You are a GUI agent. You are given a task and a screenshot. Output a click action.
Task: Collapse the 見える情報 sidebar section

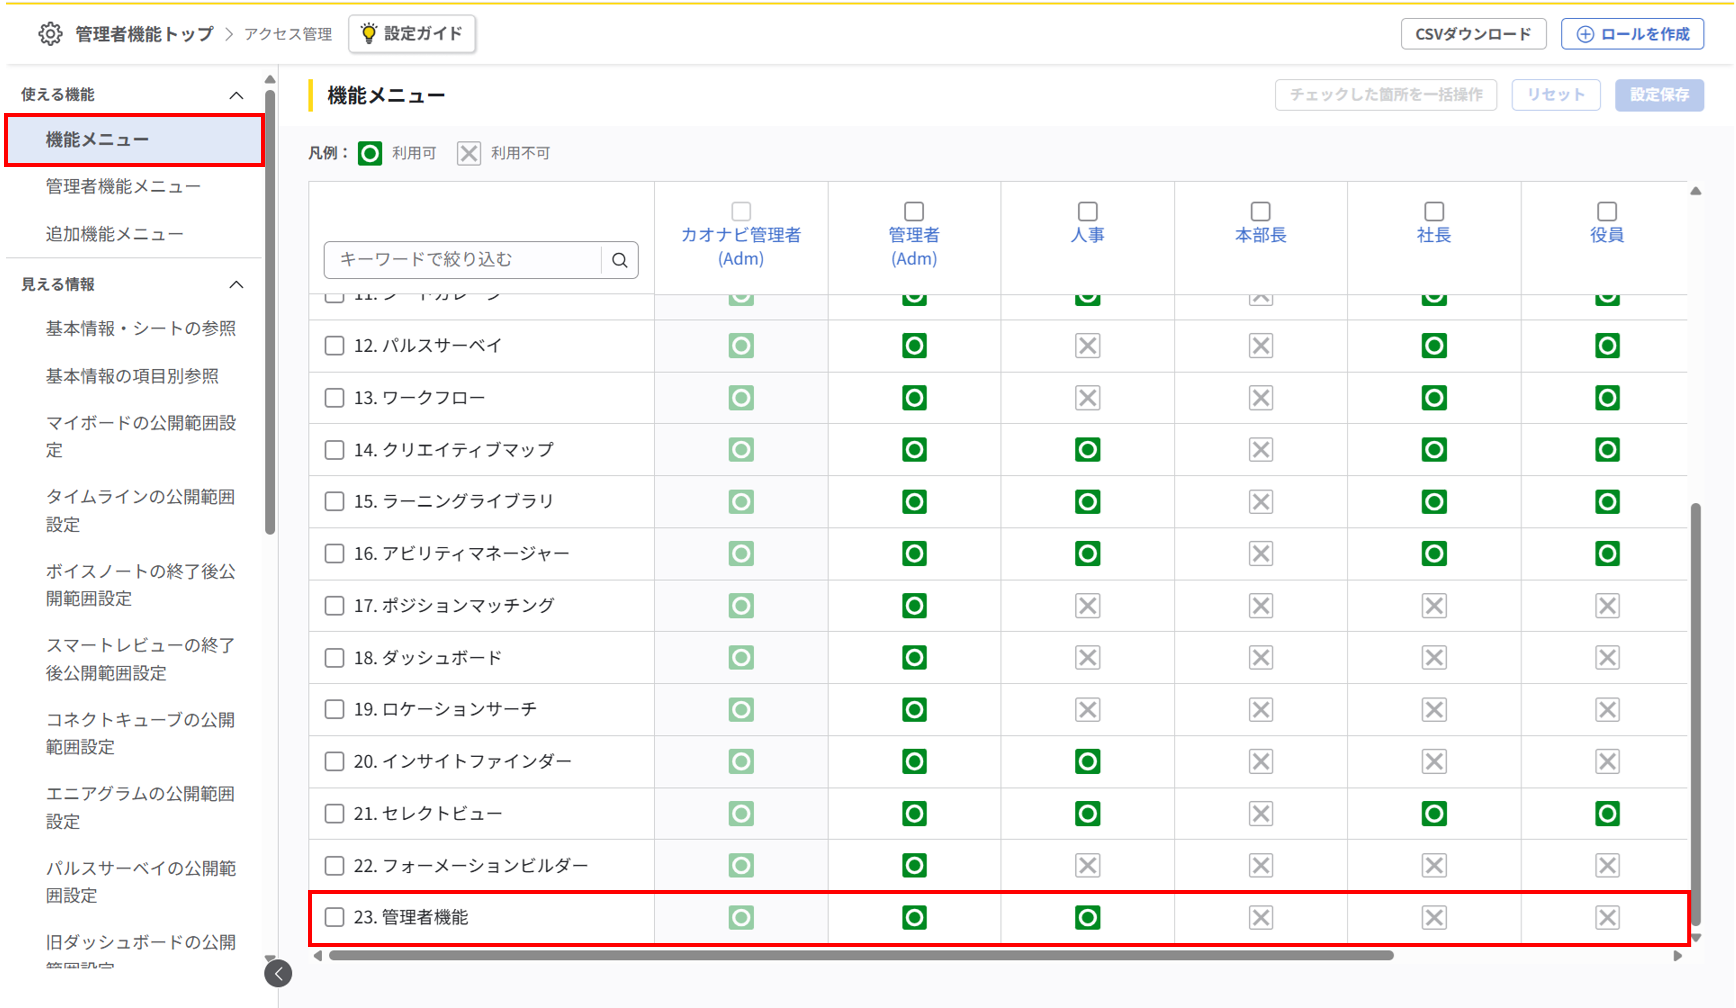[x=236, y=285]
